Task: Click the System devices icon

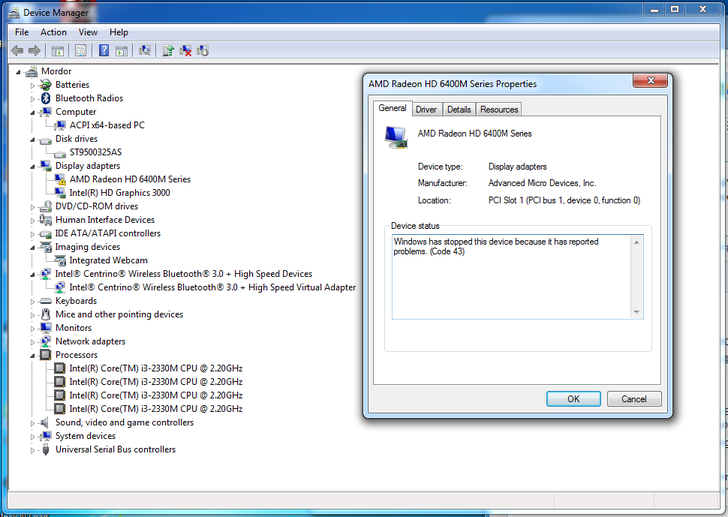Action: pyautogui.click(x=46, y=436)
